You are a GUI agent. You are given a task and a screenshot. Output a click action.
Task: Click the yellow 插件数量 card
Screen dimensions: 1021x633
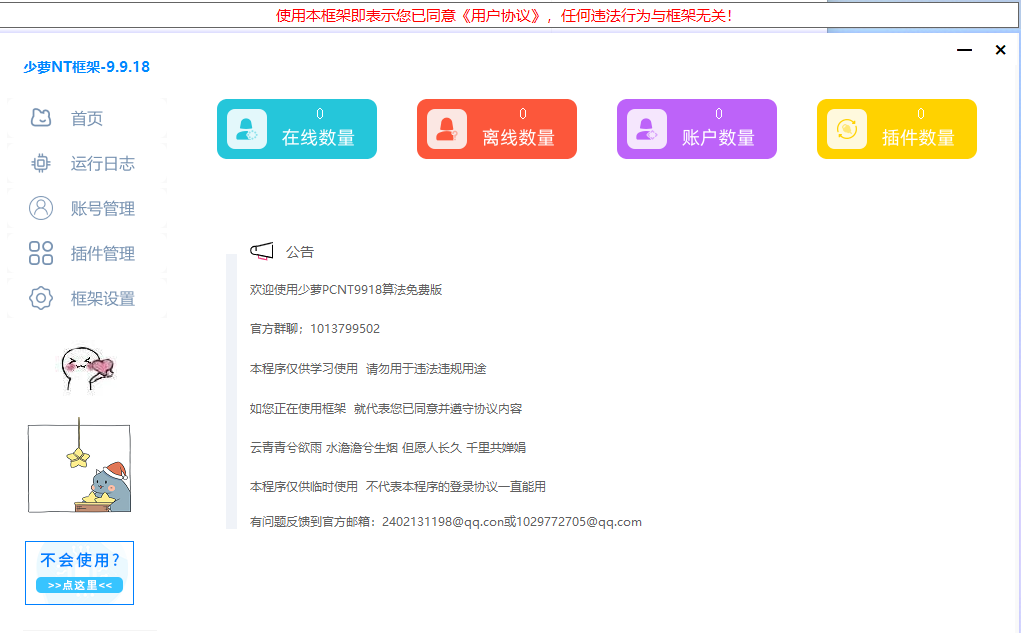pos(896,128)
